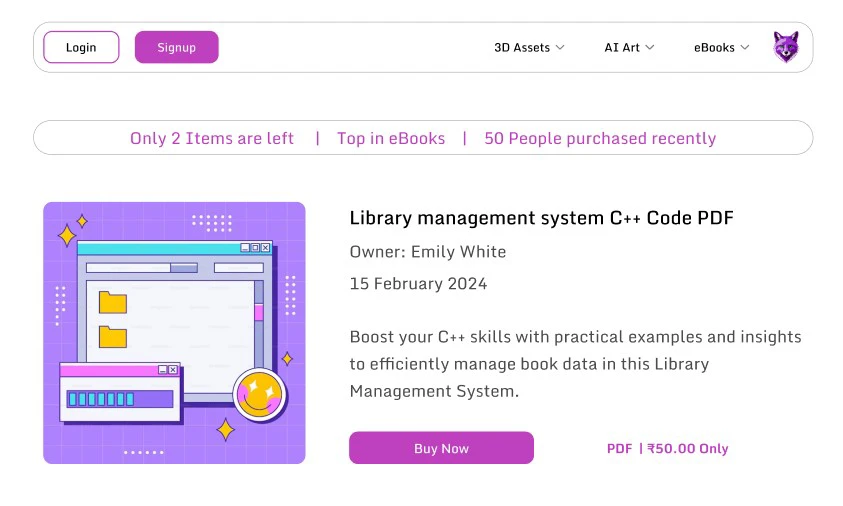Click the smiley face emoji in the illustration
Screen dimensions: 843x506
pos(259,395)
